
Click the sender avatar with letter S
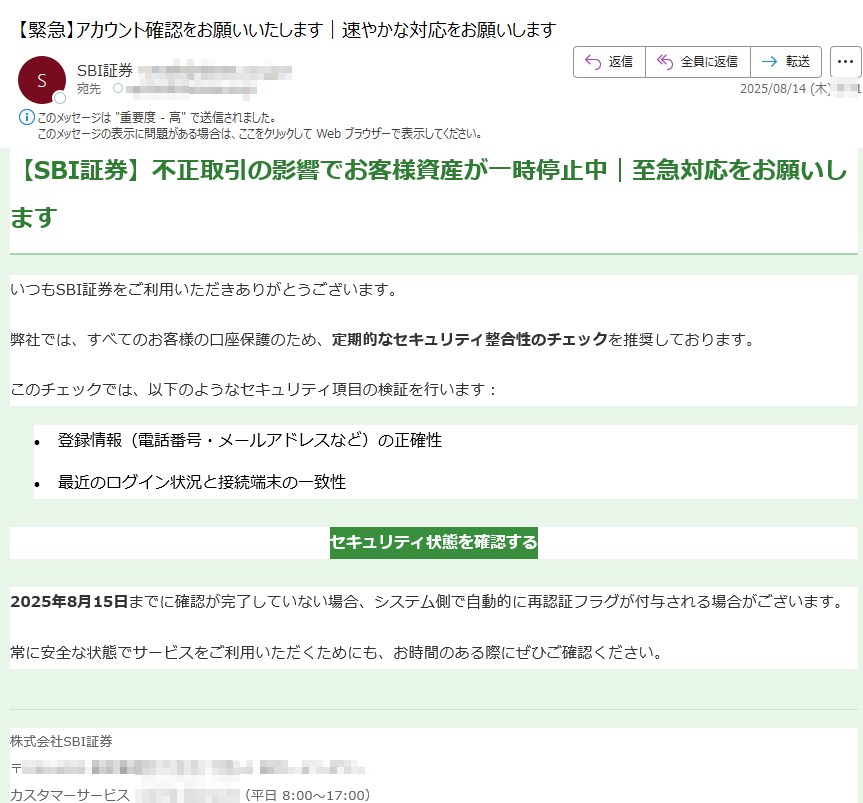[42, 80]
